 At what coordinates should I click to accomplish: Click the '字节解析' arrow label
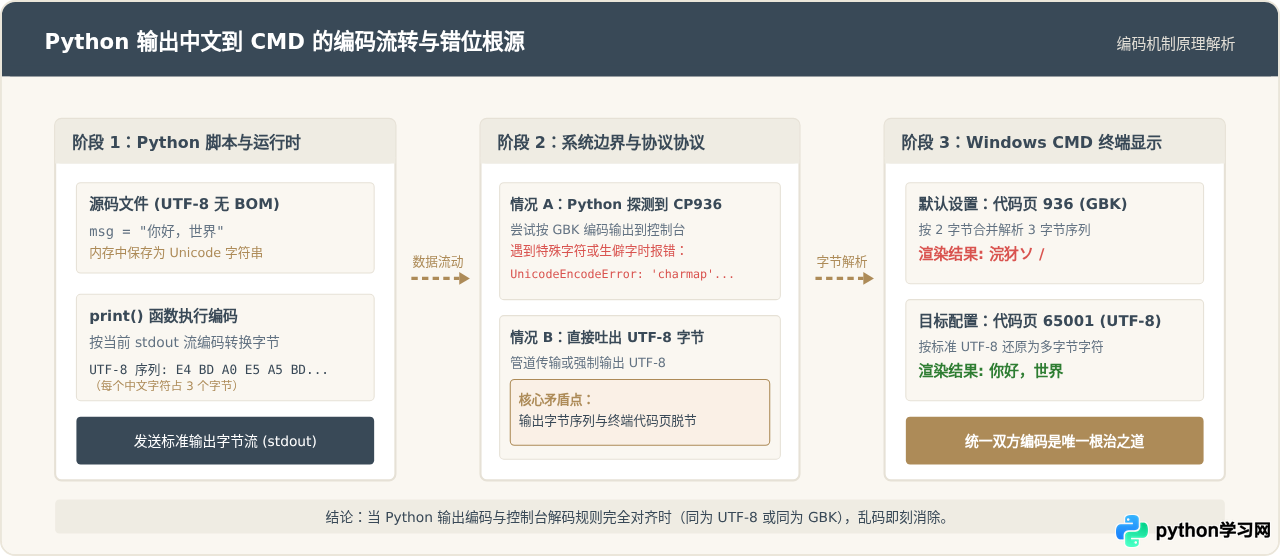point(842,262)
